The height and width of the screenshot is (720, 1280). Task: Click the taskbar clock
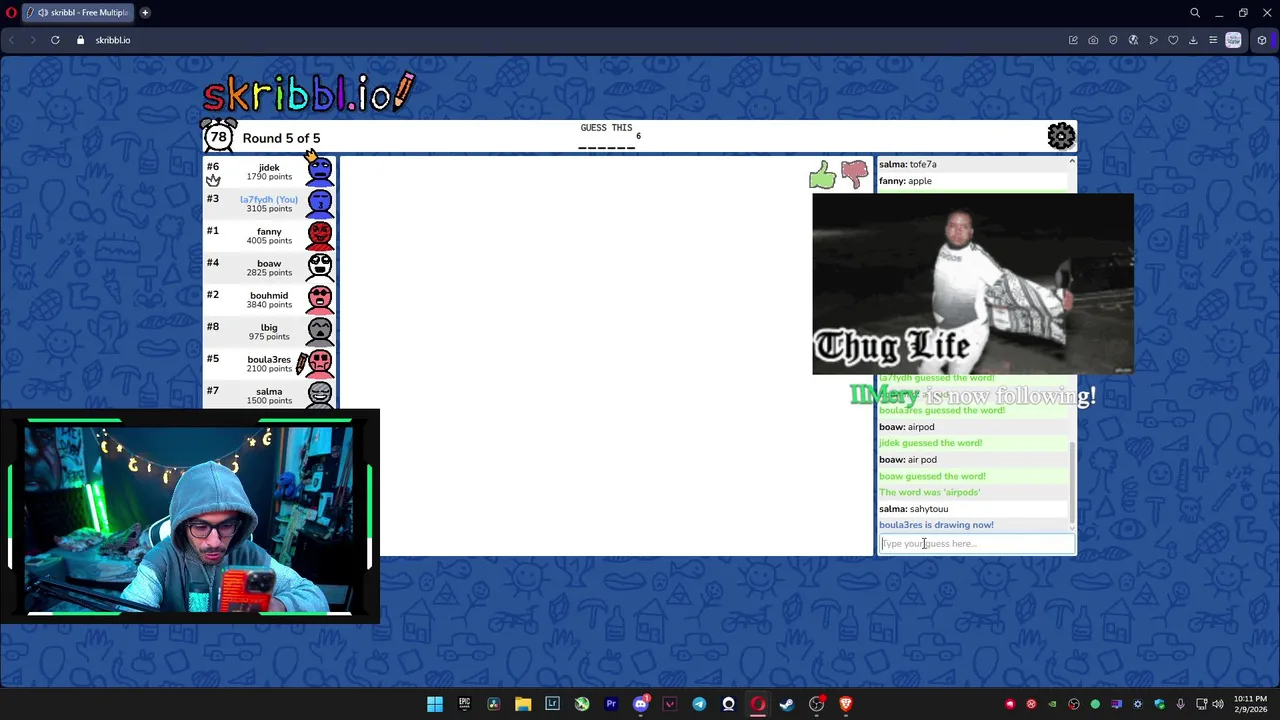point(1250,704)
